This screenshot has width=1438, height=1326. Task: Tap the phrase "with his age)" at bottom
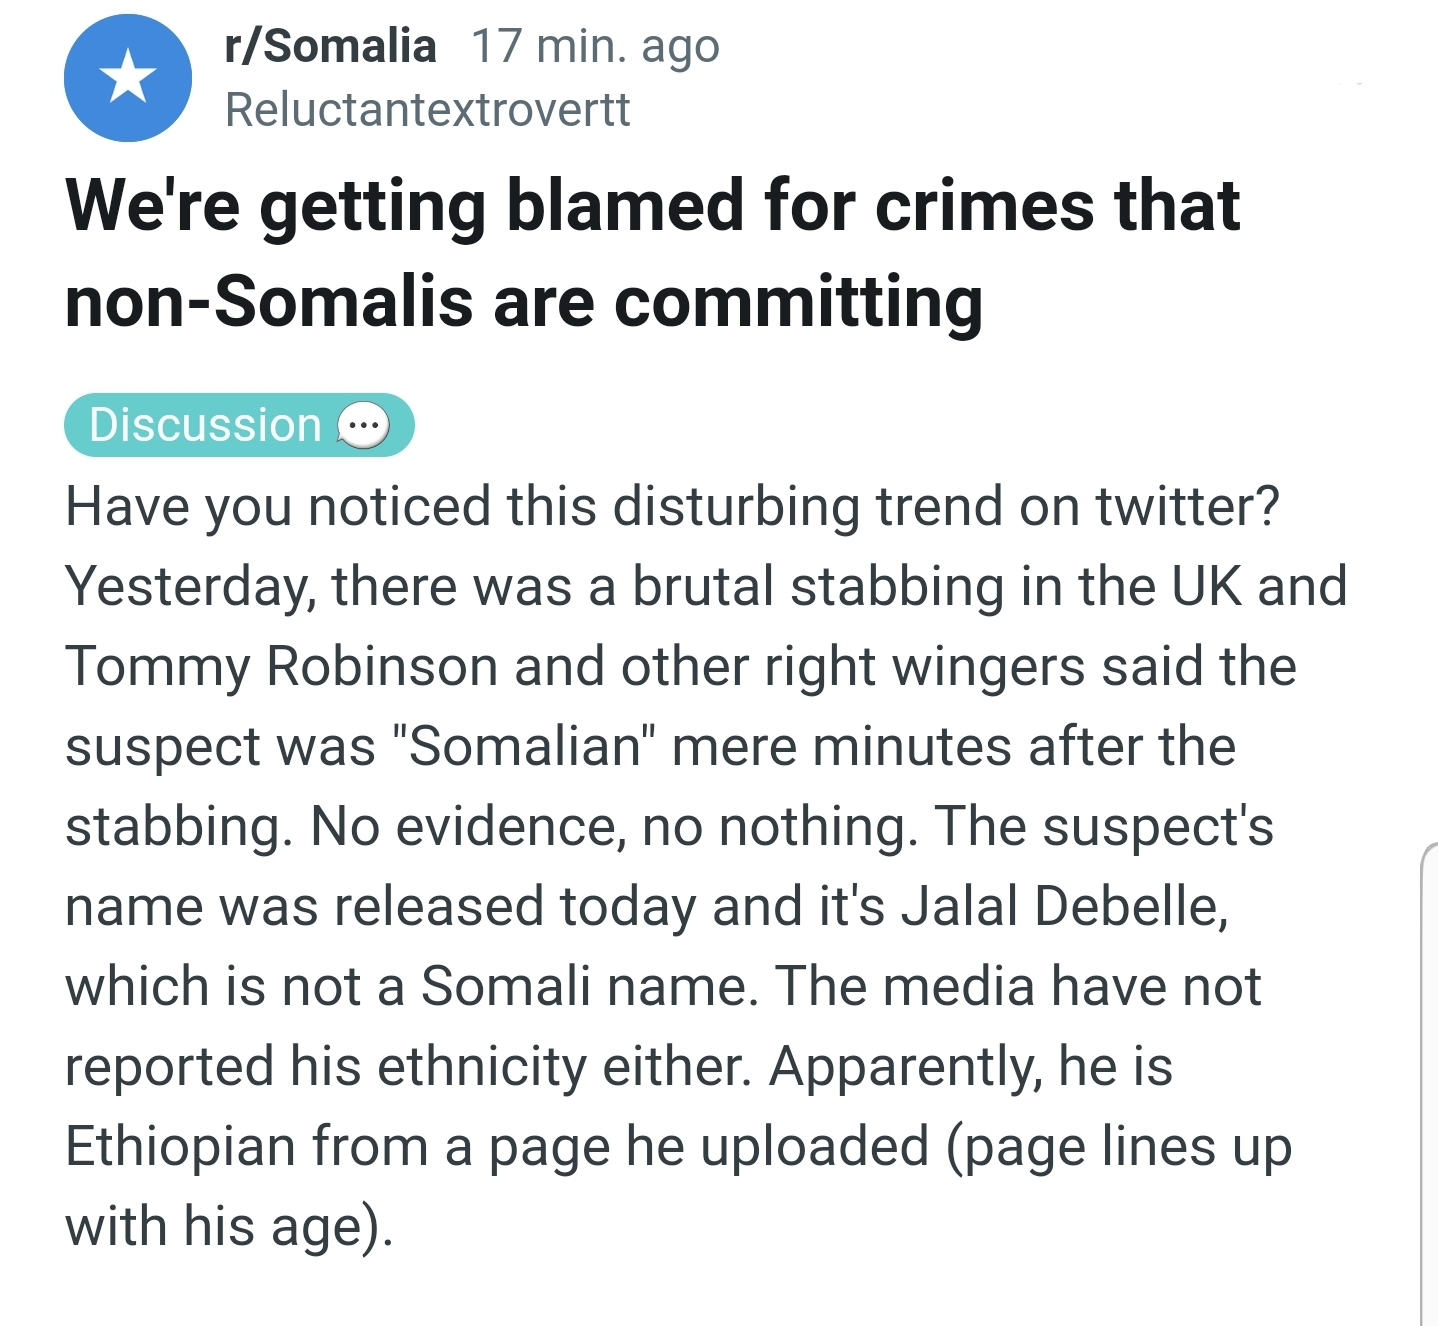[229, 1226]
